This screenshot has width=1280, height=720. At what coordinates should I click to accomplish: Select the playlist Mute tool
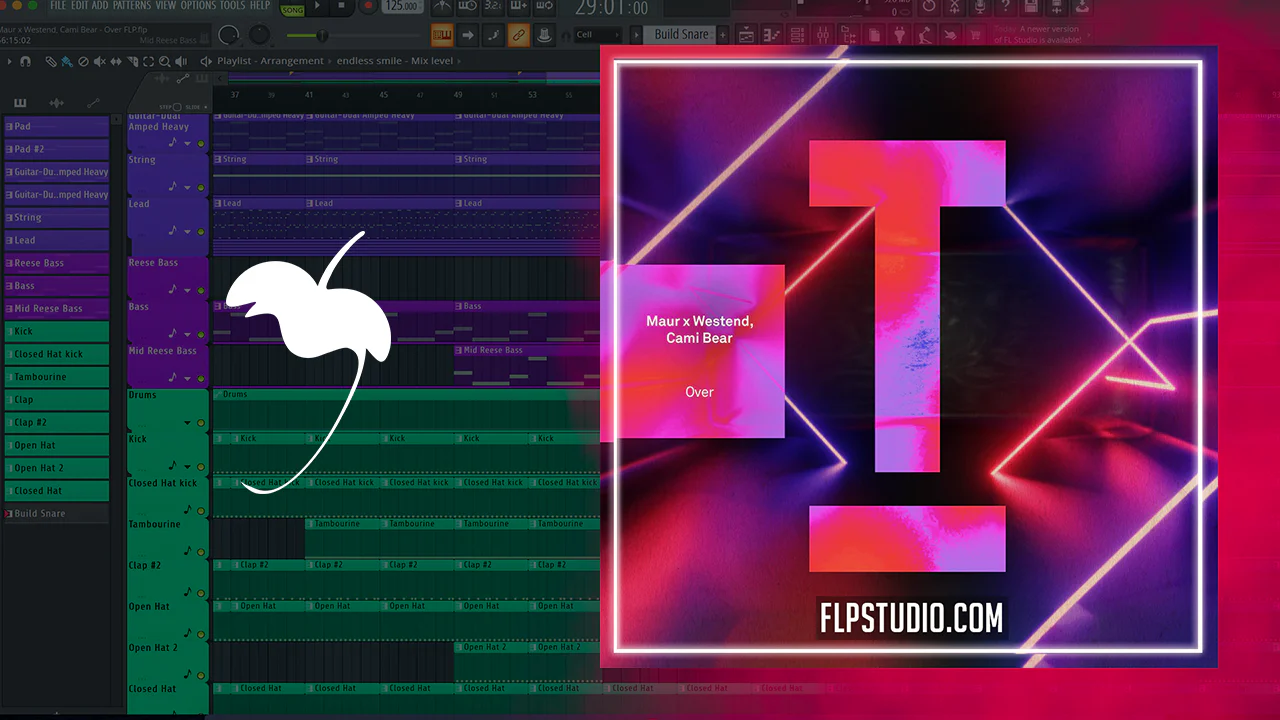point(99,61)
